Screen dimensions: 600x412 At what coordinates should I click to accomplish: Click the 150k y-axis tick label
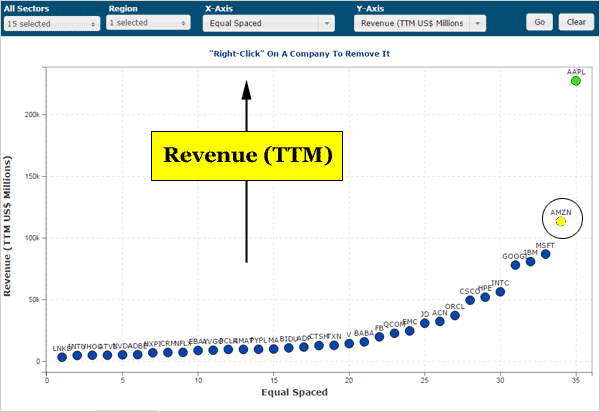(x=32, y=176)
